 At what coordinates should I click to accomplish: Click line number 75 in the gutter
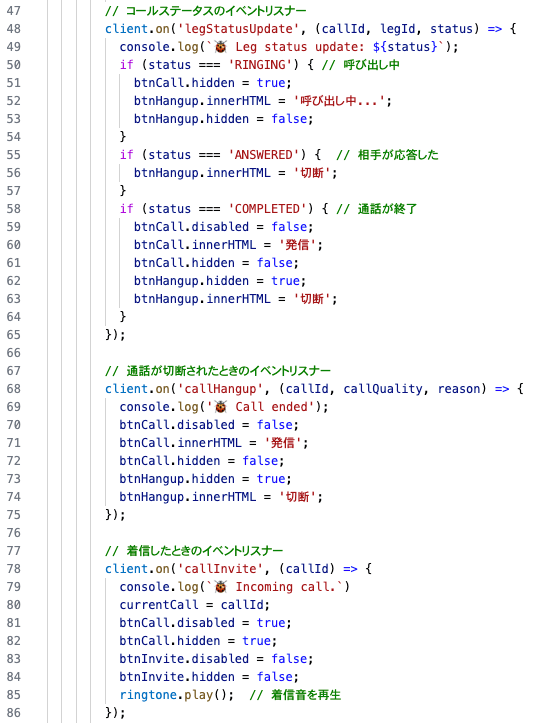(x=14, y=515)
